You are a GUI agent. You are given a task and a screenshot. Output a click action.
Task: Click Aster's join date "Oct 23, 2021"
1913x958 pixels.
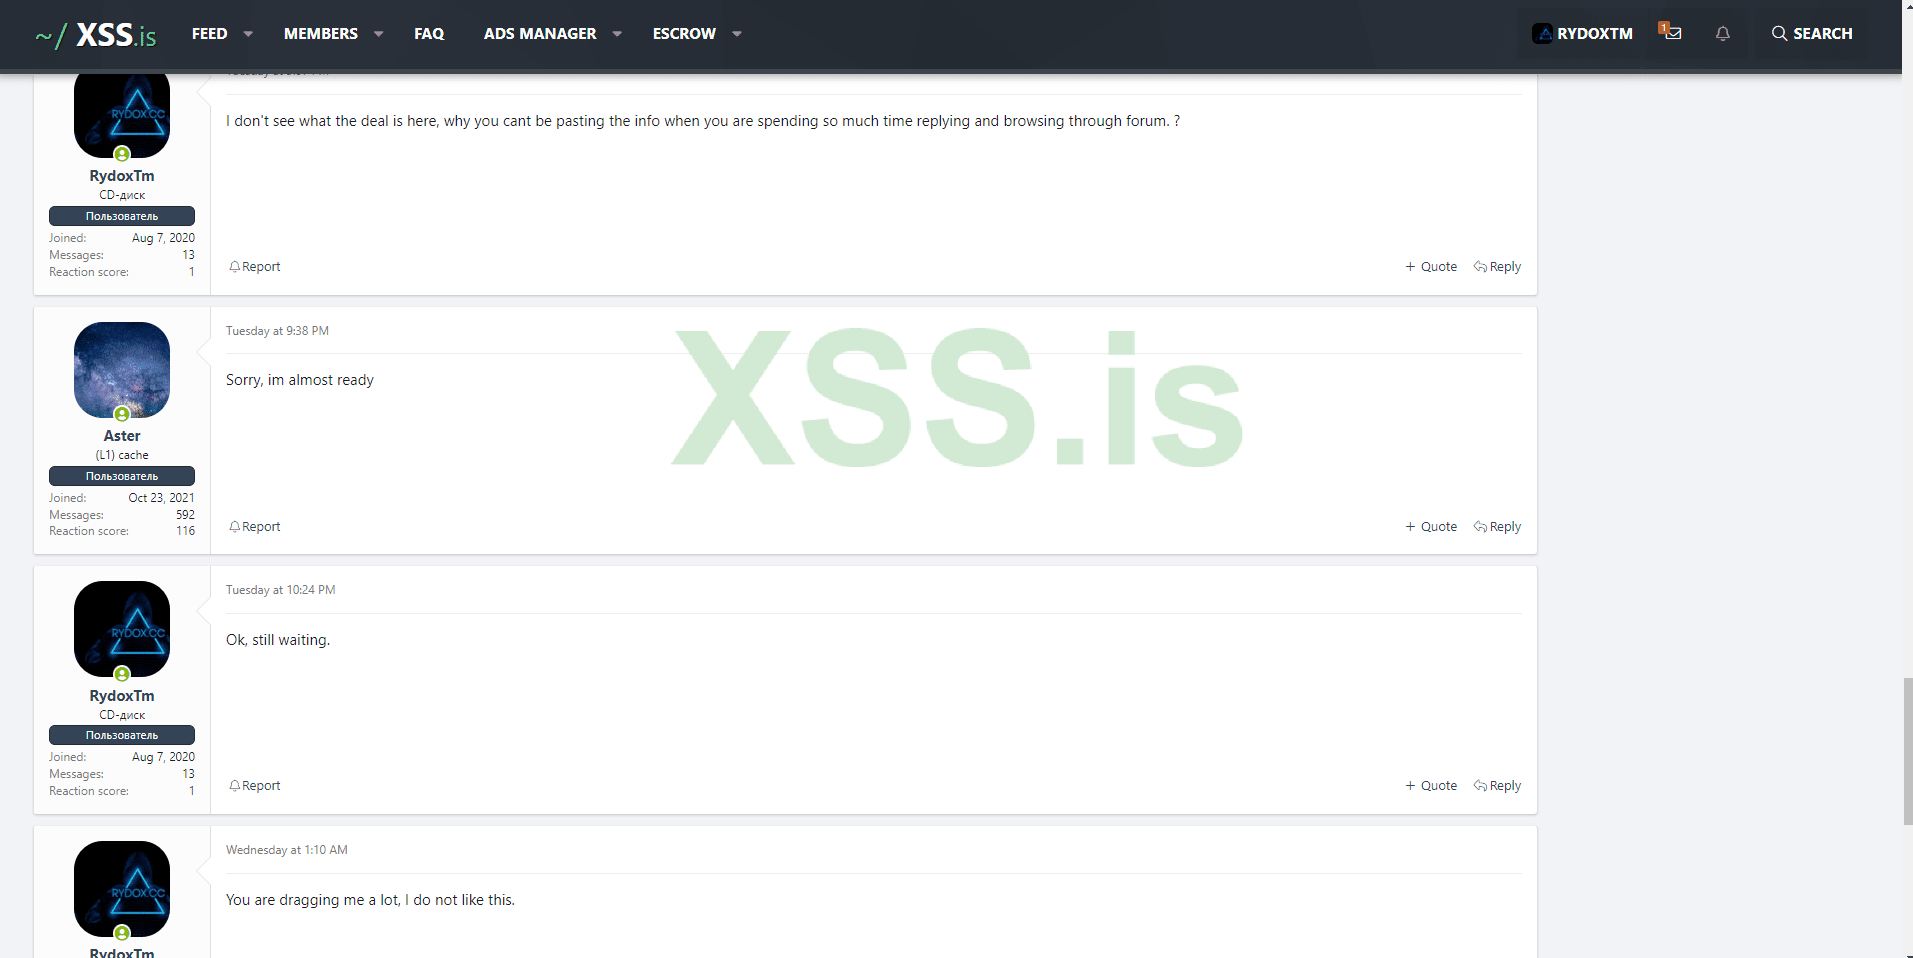pyautogui.click(x=161, y=498)
